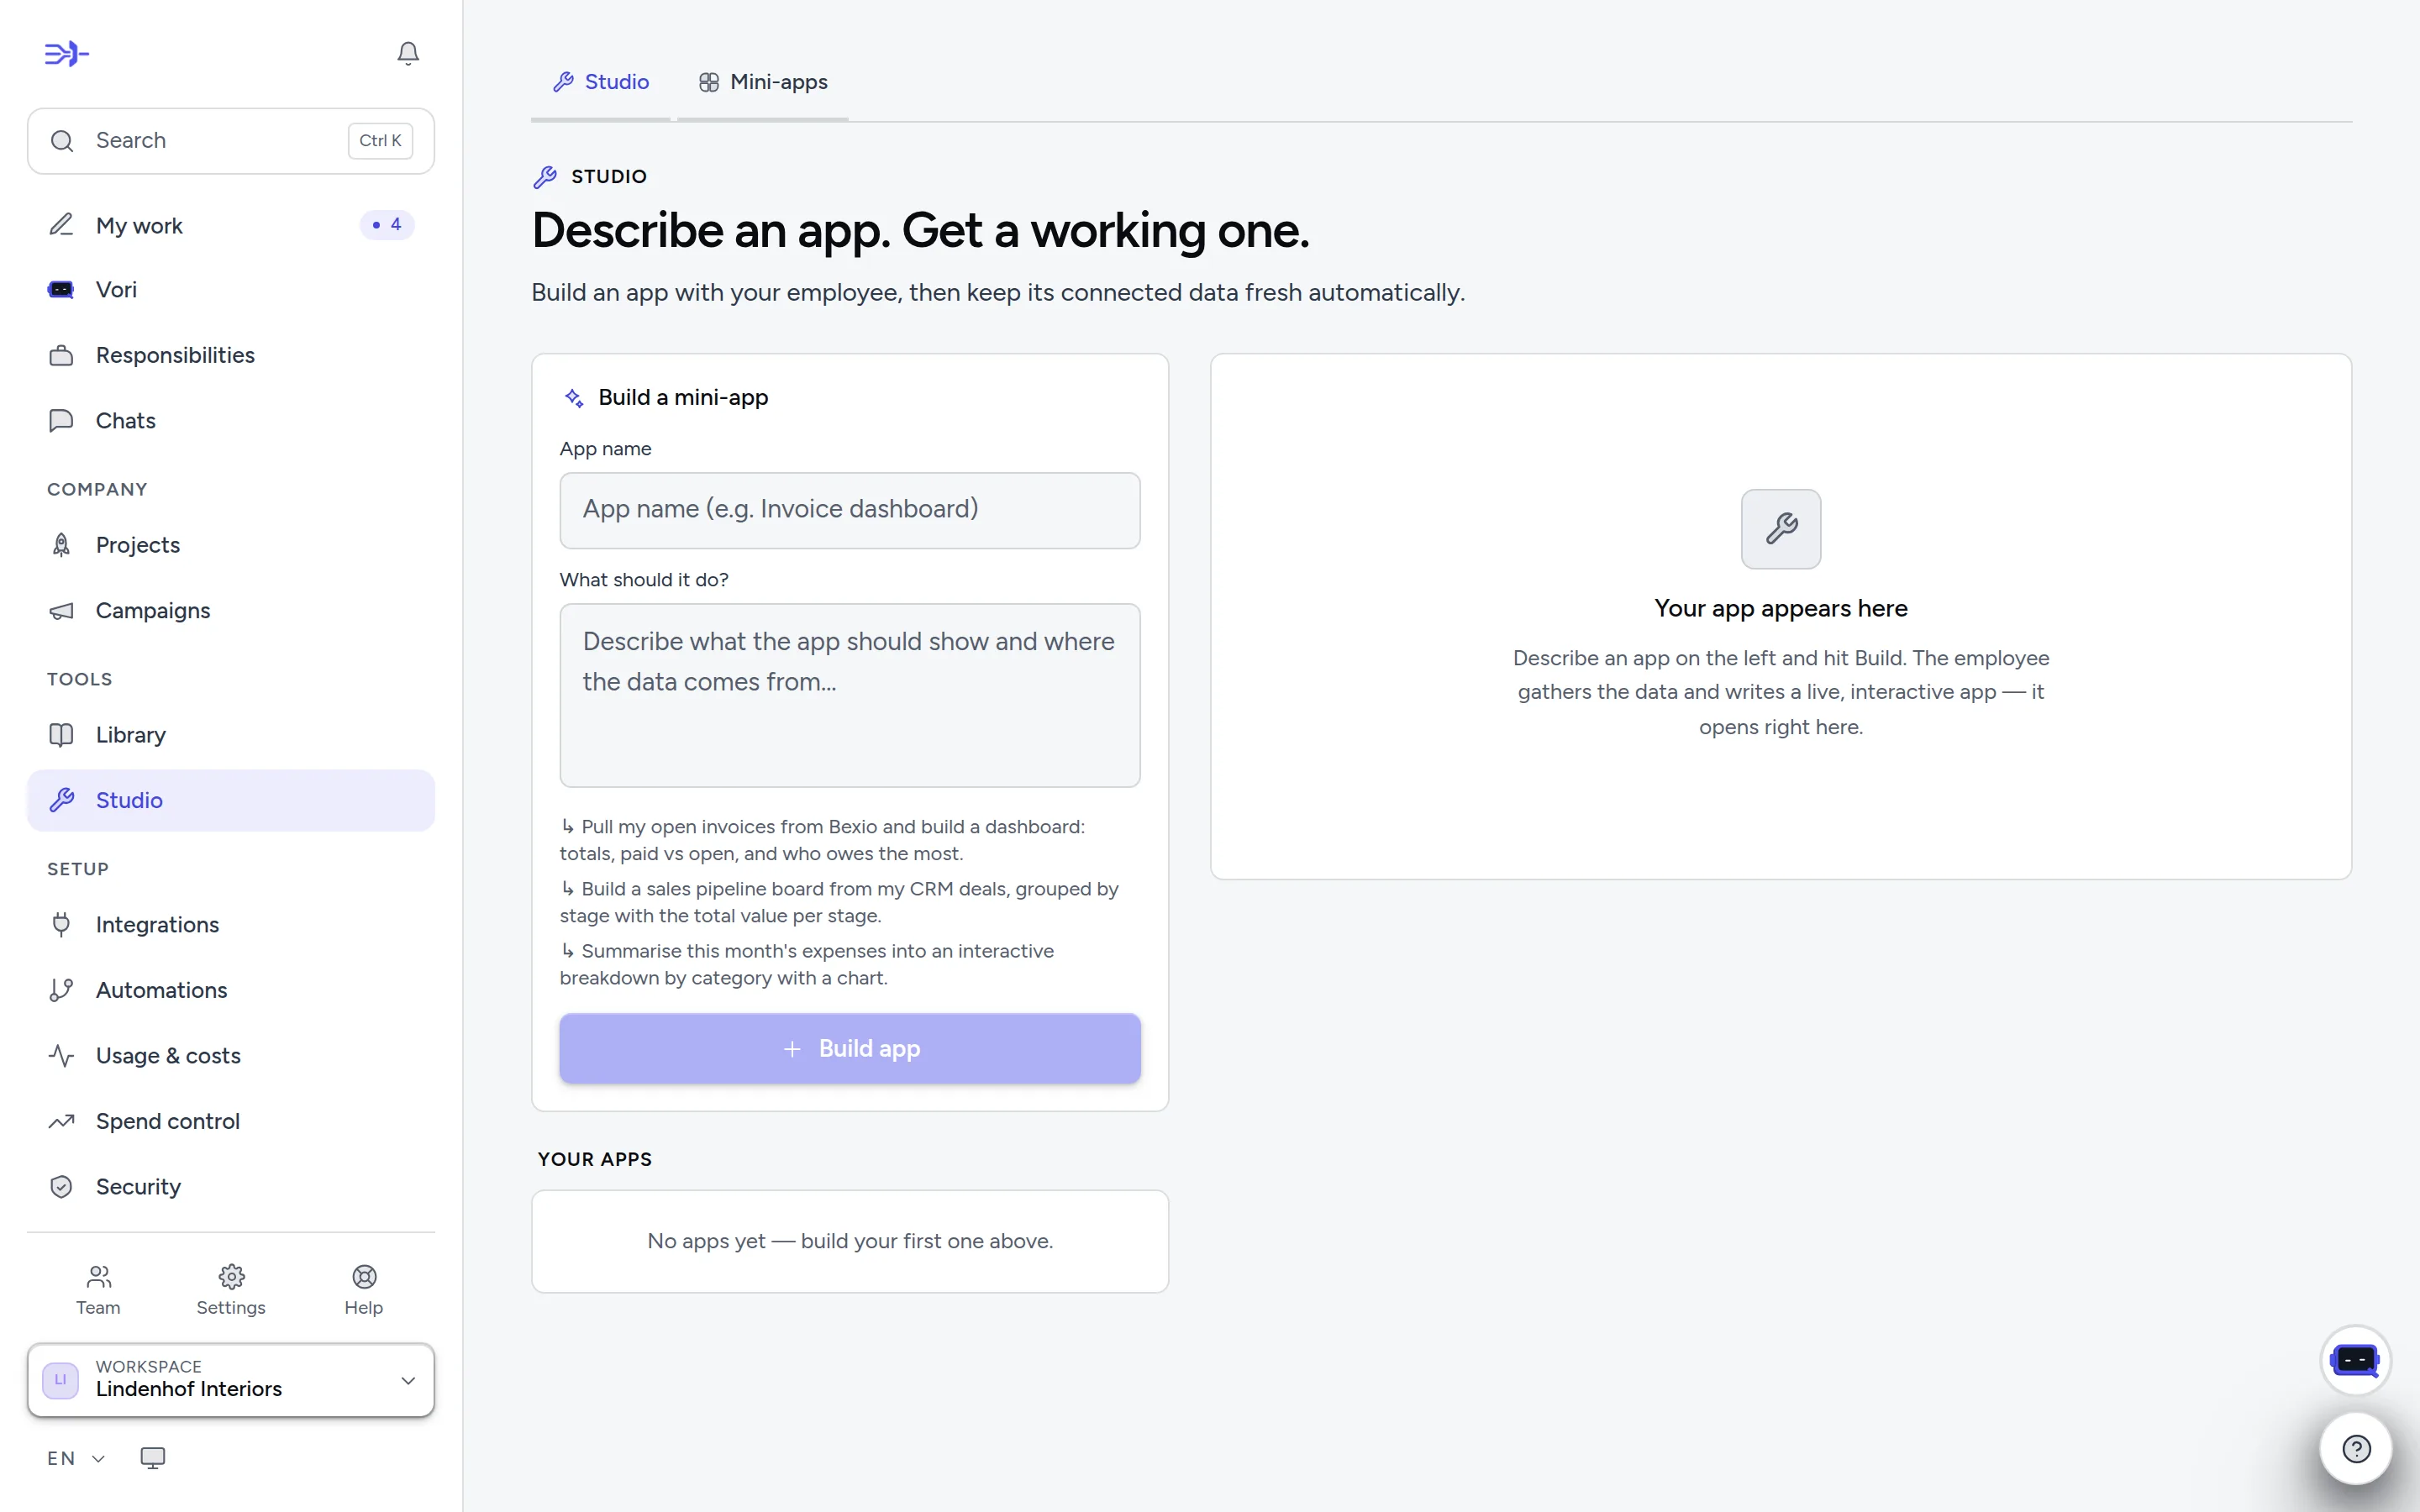Open Vori employee page
The image size is (2420, 1512).
click(x=231, y=290)
